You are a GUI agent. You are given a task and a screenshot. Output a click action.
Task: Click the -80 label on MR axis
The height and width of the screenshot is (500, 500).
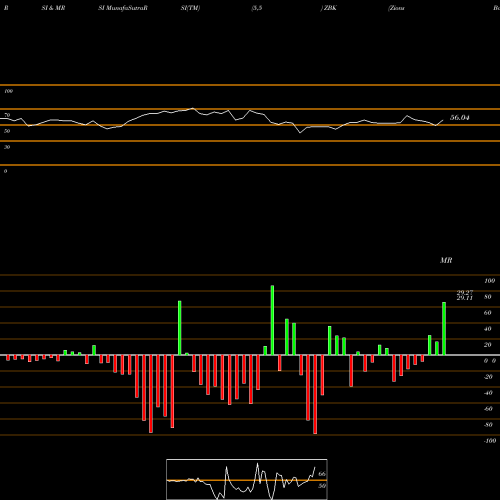pos(488,425)
